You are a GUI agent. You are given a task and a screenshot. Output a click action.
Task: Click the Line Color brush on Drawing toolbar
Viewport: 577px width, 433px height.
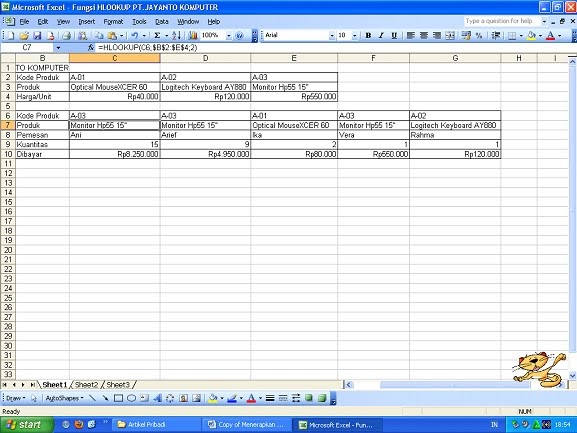(231, 398)
